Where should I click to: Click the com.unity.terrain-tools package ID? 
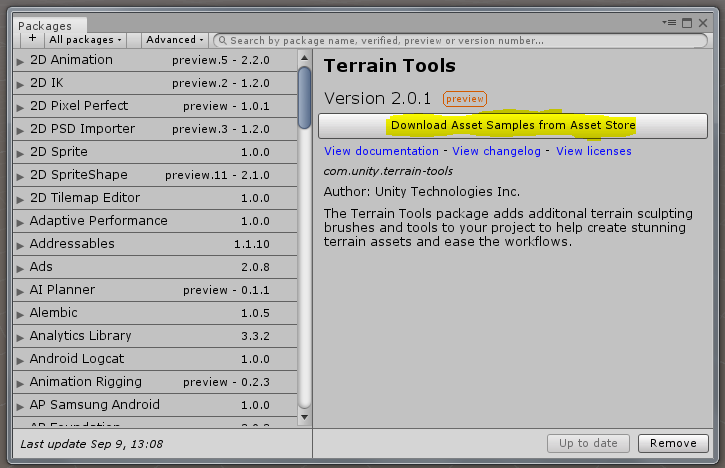coord(388,171)
